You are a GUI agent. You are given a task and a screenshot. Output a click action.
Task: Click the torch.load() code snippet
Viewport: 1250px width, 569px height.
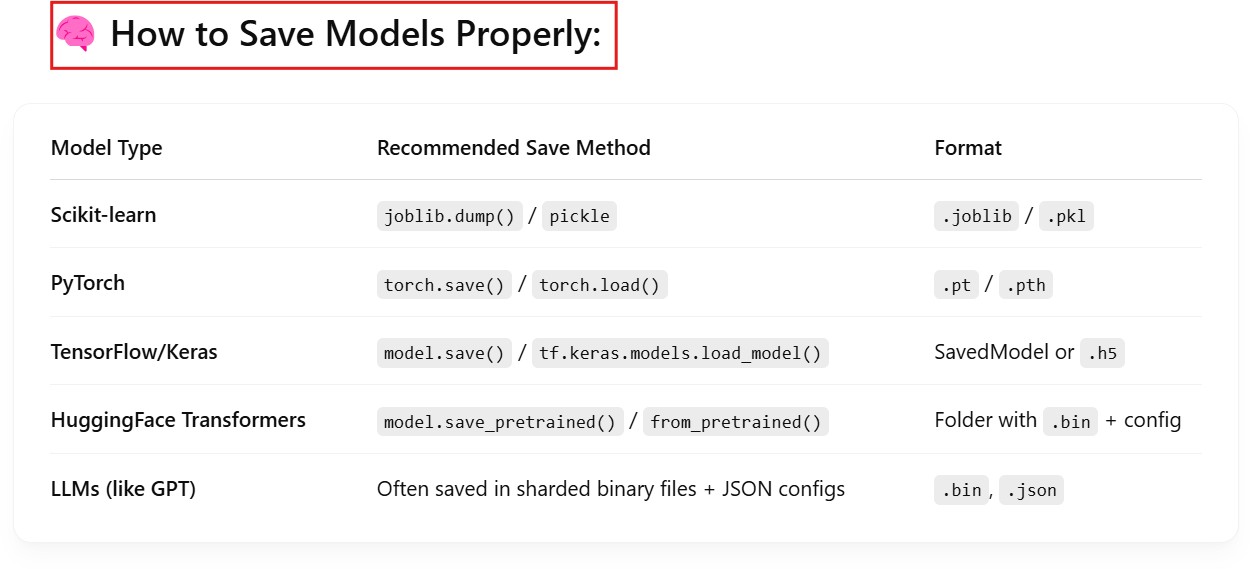click(x=599, y=285)
